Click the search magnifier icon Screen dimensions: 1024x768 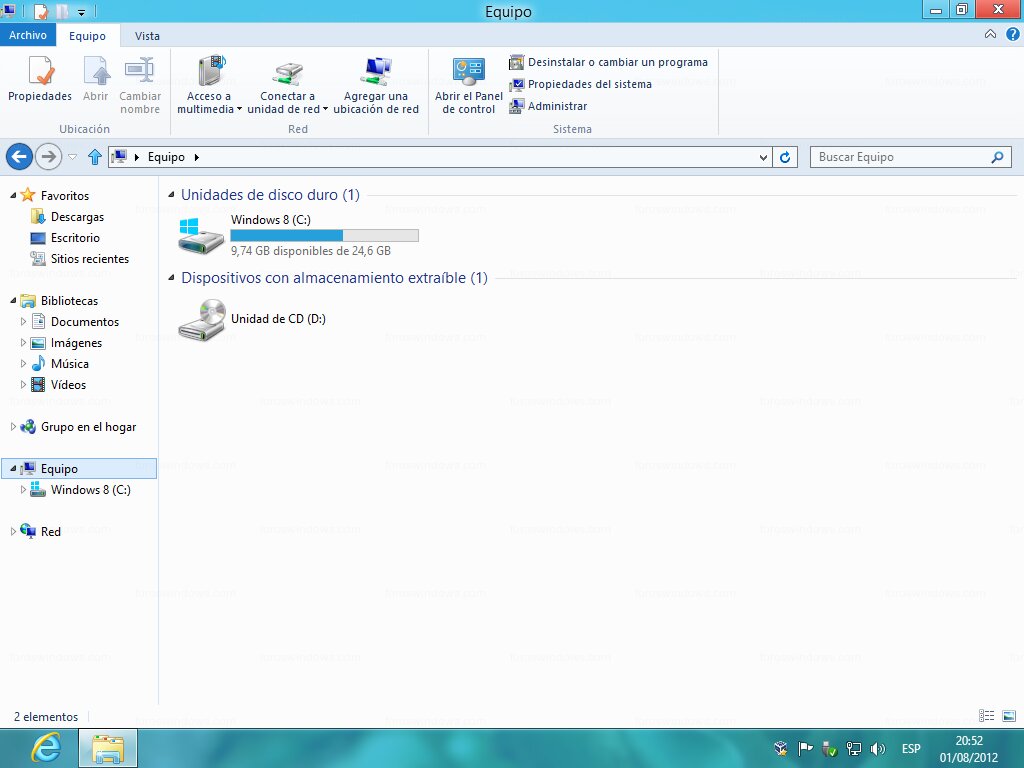pos(997,157)
